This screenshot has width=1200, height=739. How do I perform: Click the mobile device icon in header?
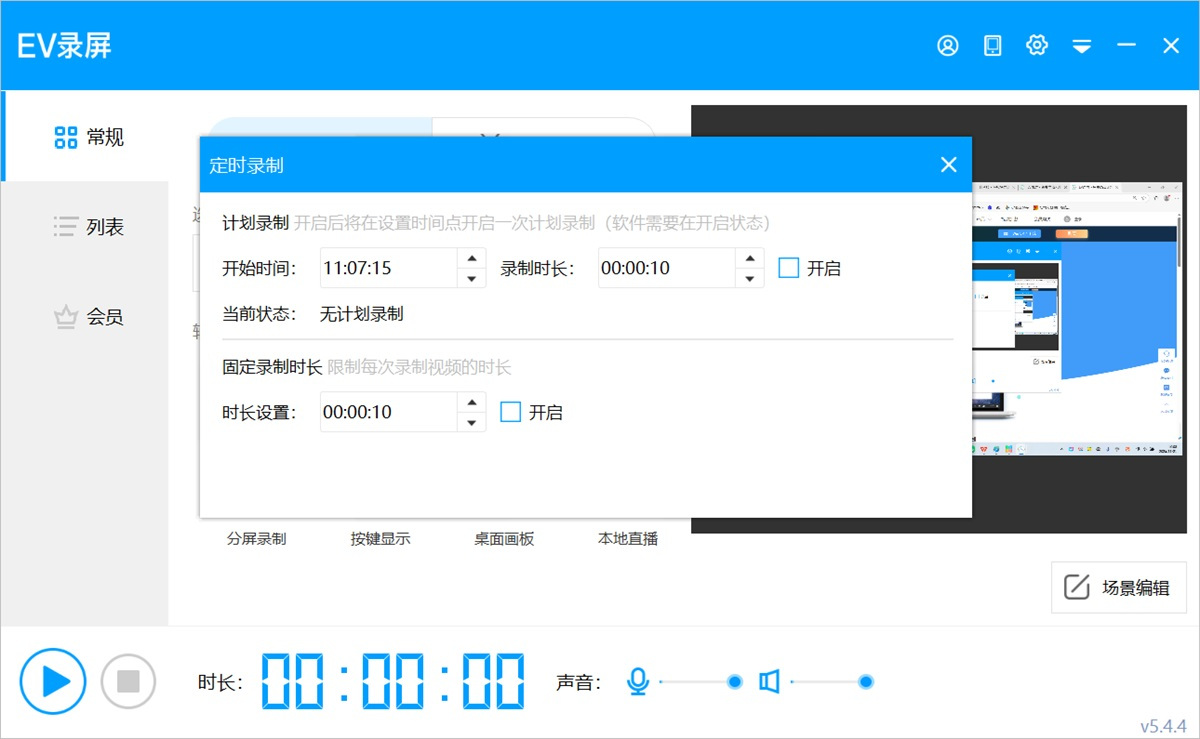(x=992, y=46)
